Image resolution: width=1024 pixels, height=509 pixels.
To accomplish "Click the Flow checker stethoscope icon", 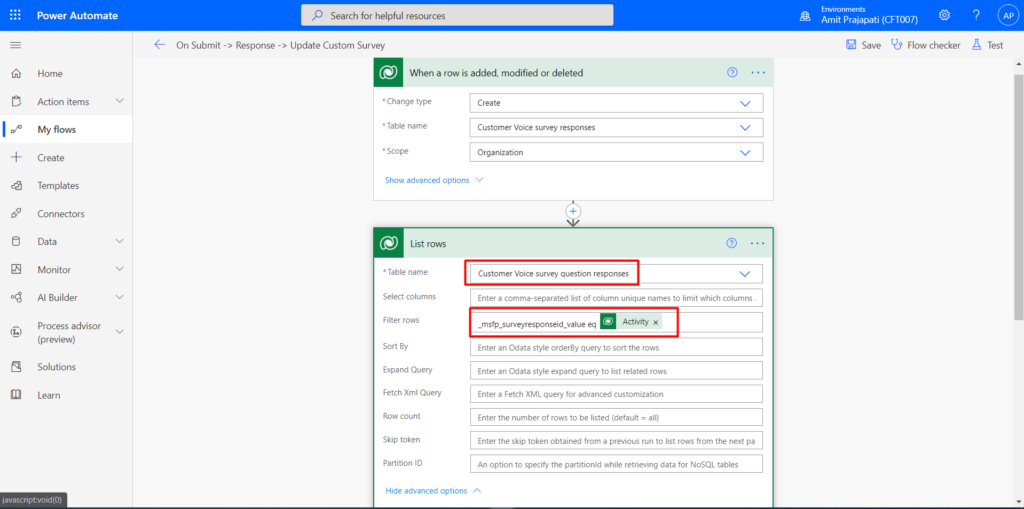I will [x=897, y=45].
